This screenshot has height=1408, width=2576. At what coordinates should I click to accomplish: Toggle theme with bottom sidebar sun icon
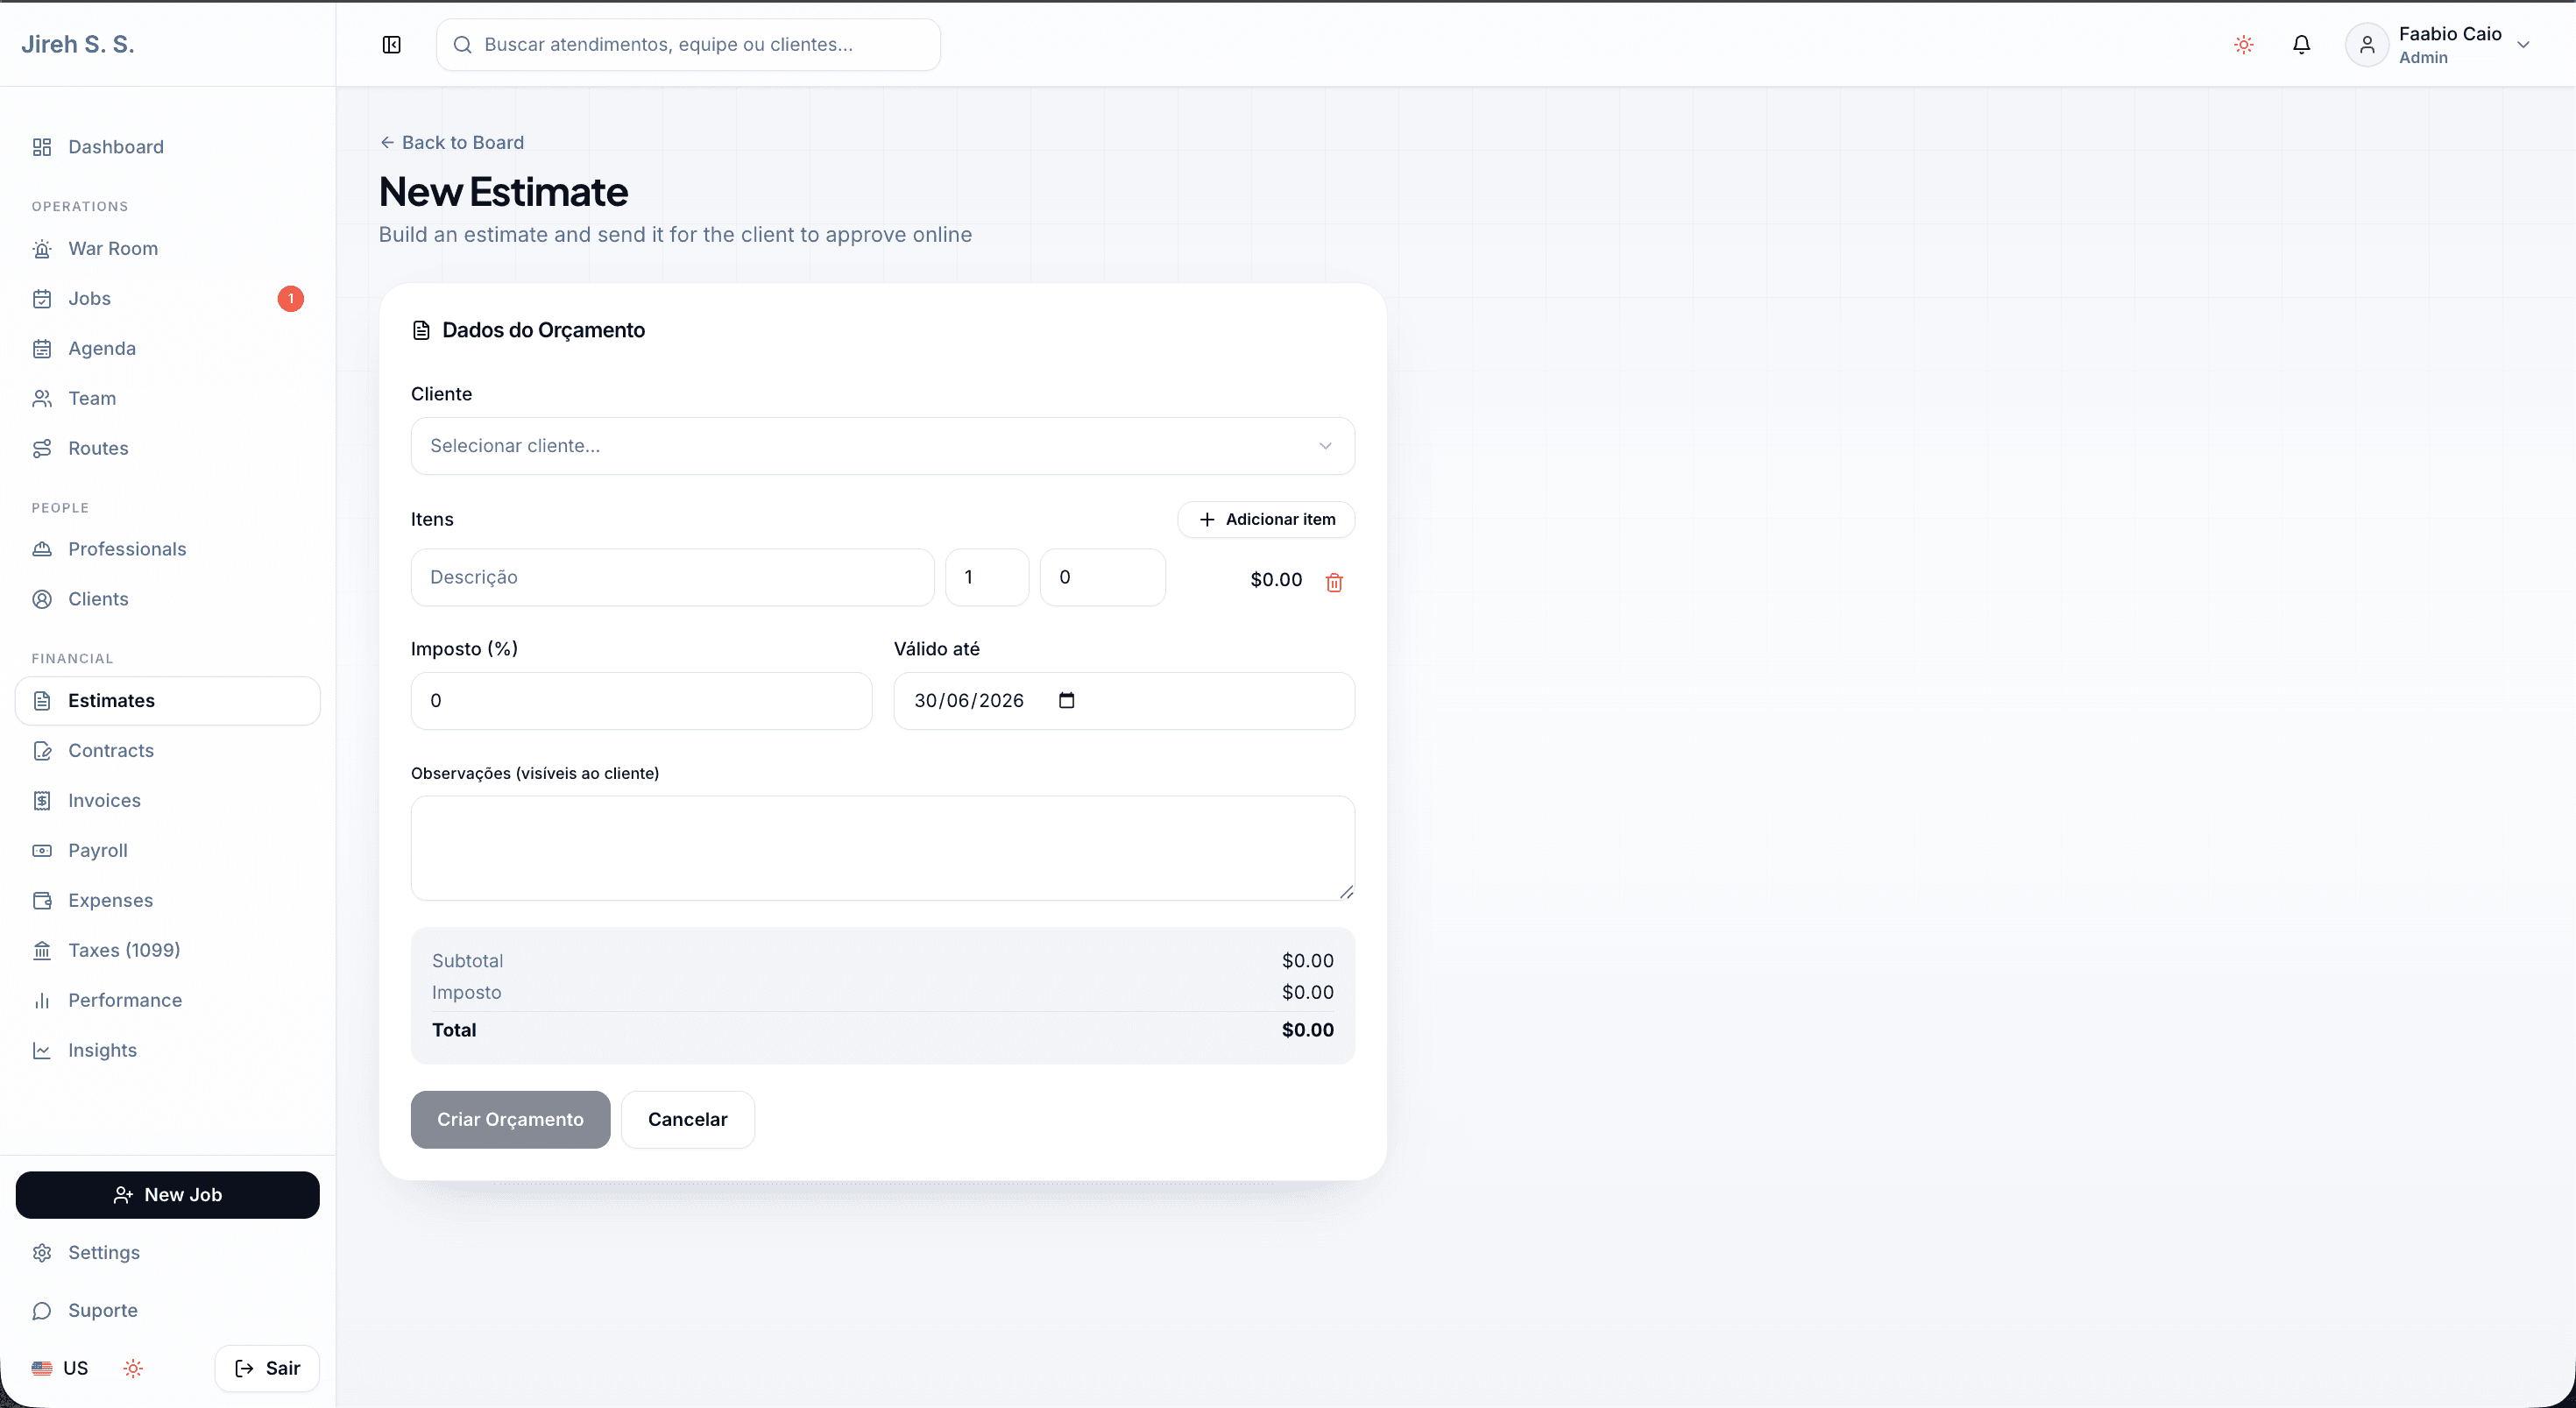[x=133, y=1369]
